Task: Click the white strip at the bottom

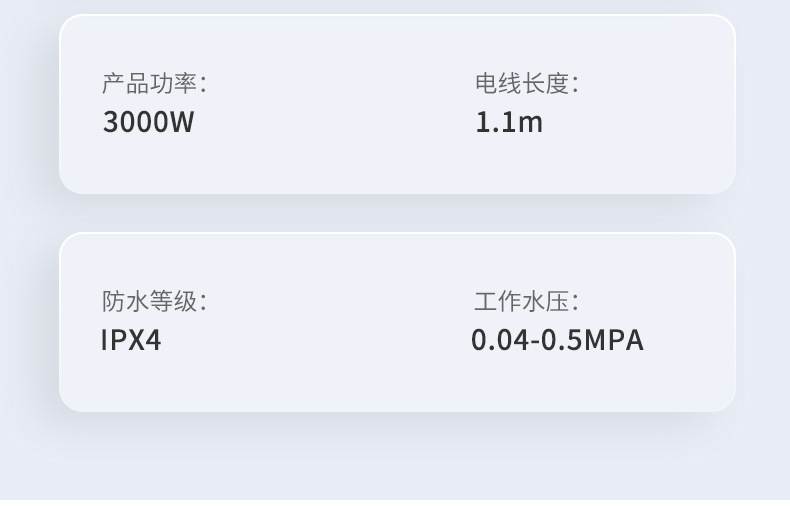Action: click(x=395, y=502)
